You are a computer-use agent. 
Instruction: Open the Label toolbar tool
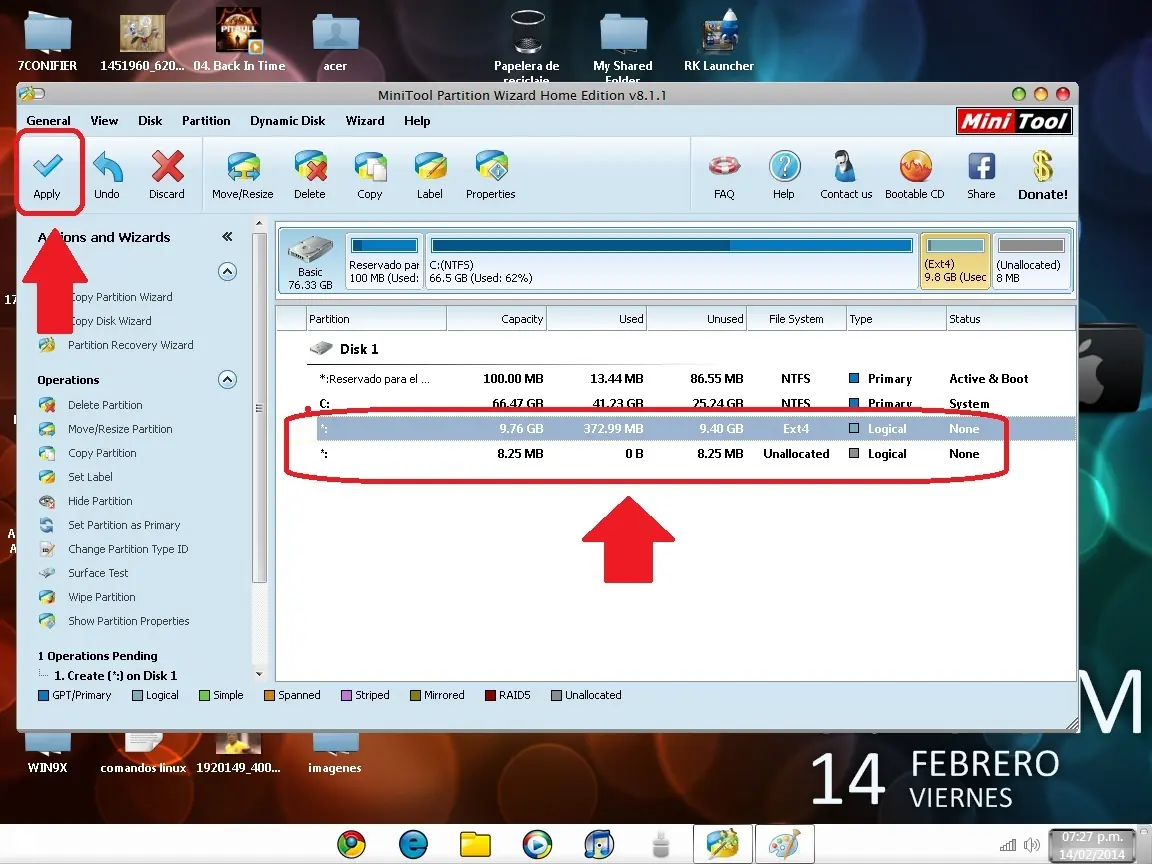point(430,175)
